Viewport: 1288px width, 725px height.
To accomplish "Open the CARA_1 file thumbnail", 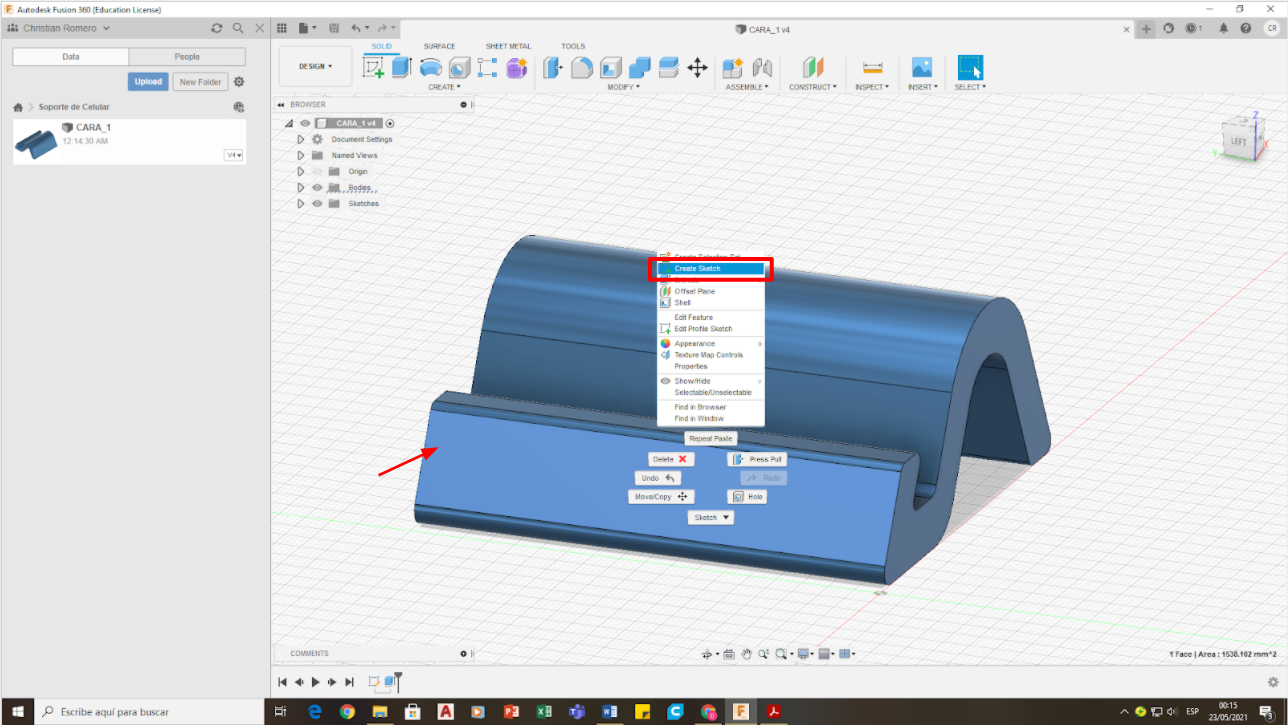I will point(36,142).
